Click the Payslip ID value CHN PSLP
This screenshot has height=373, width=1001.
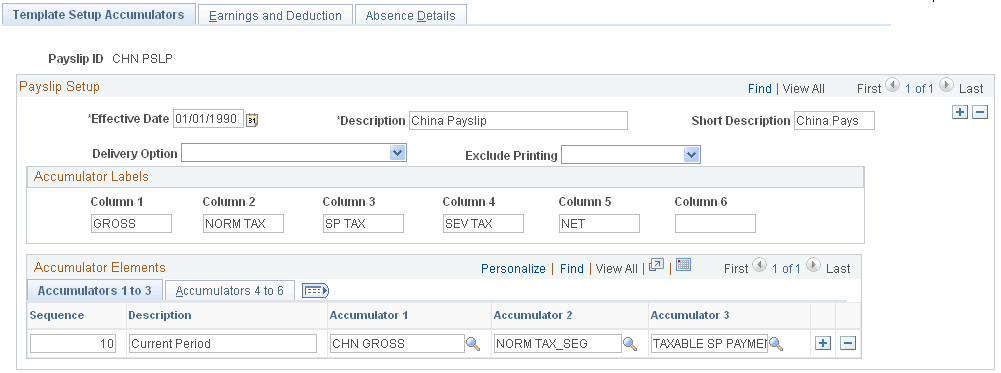(x=142, y=59)
